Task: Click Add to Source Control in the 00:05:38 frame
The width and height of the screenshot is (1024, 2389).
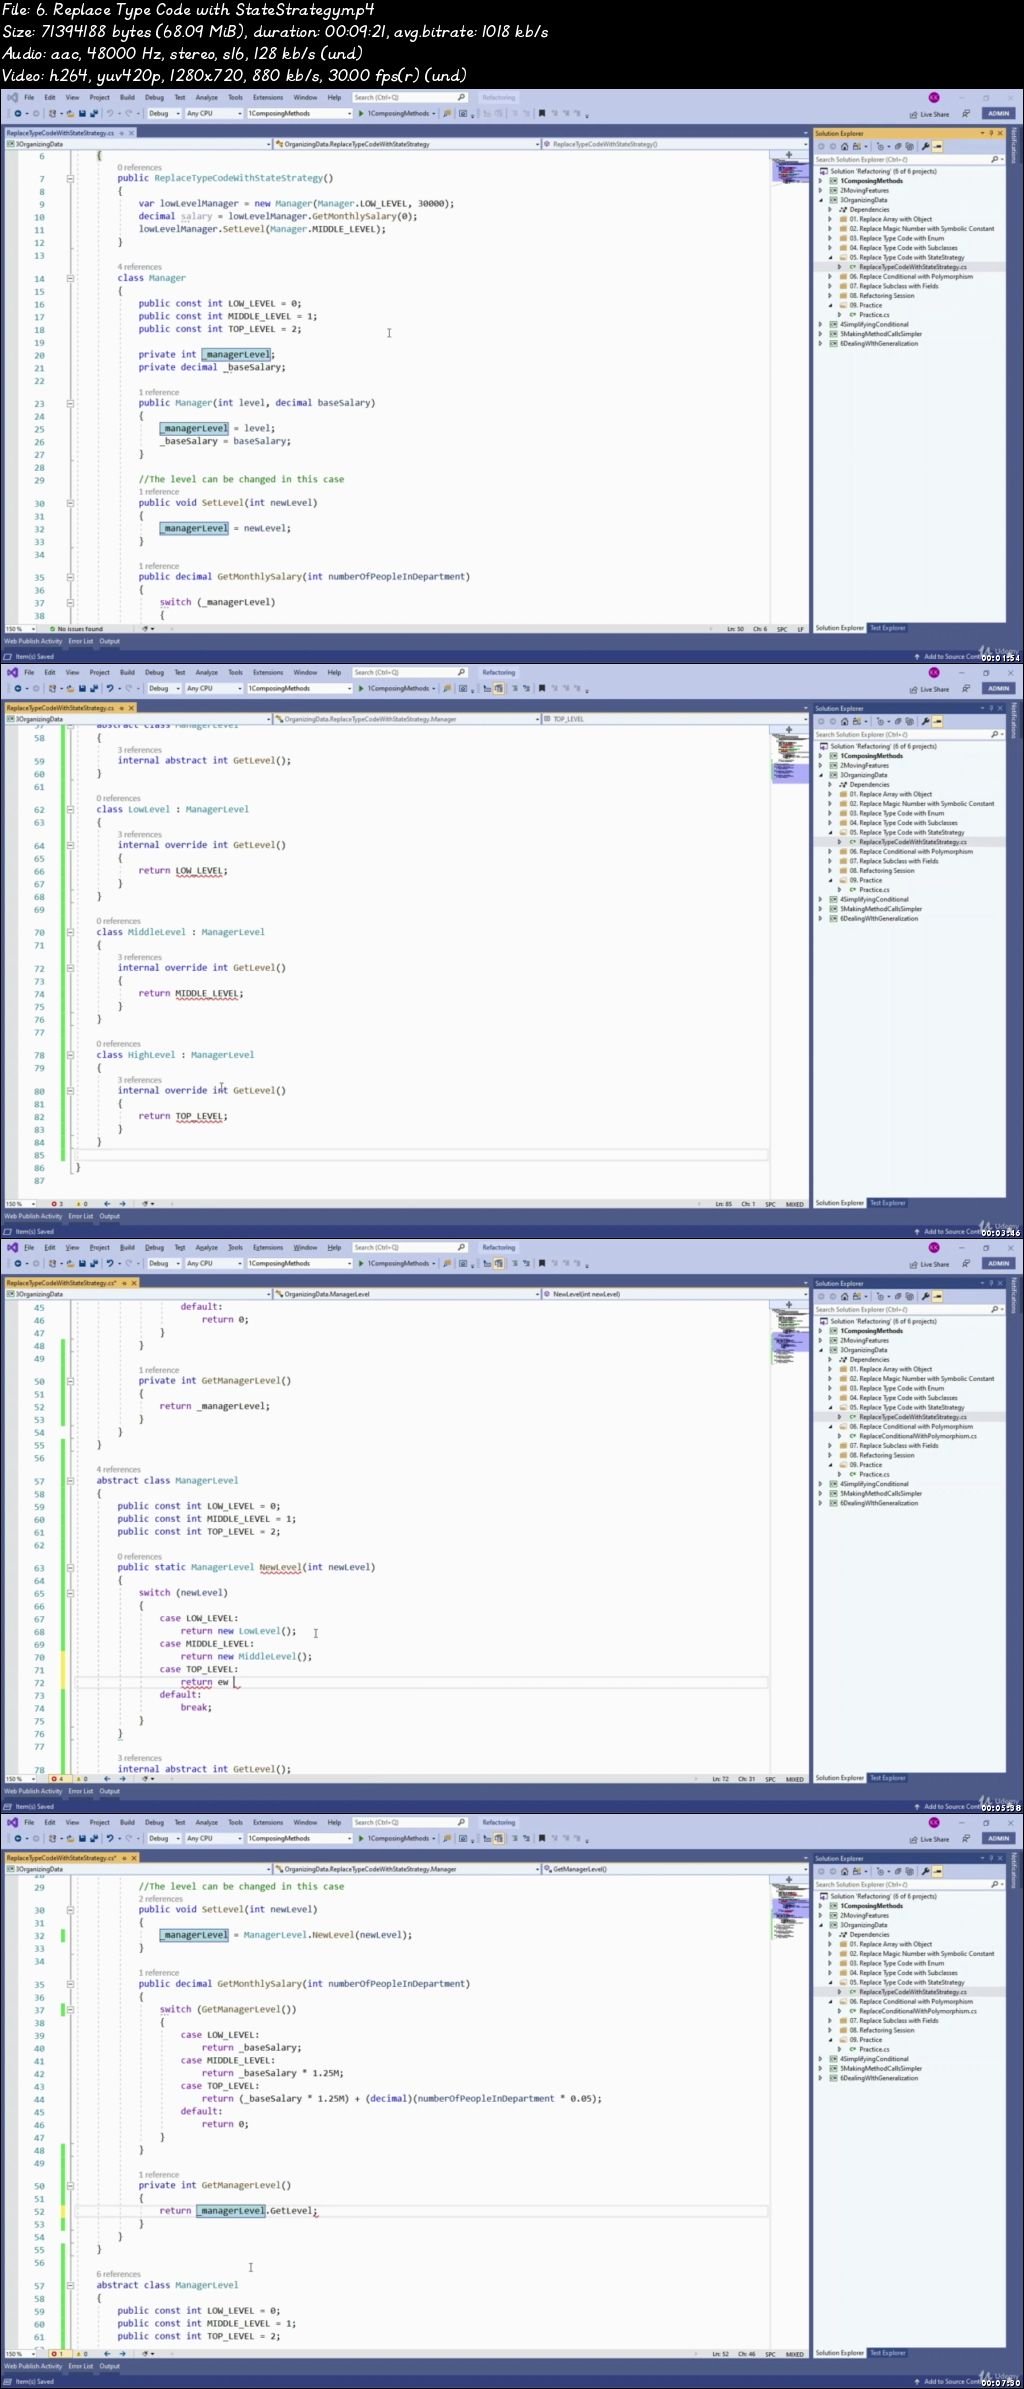Action: point(950,1807)
